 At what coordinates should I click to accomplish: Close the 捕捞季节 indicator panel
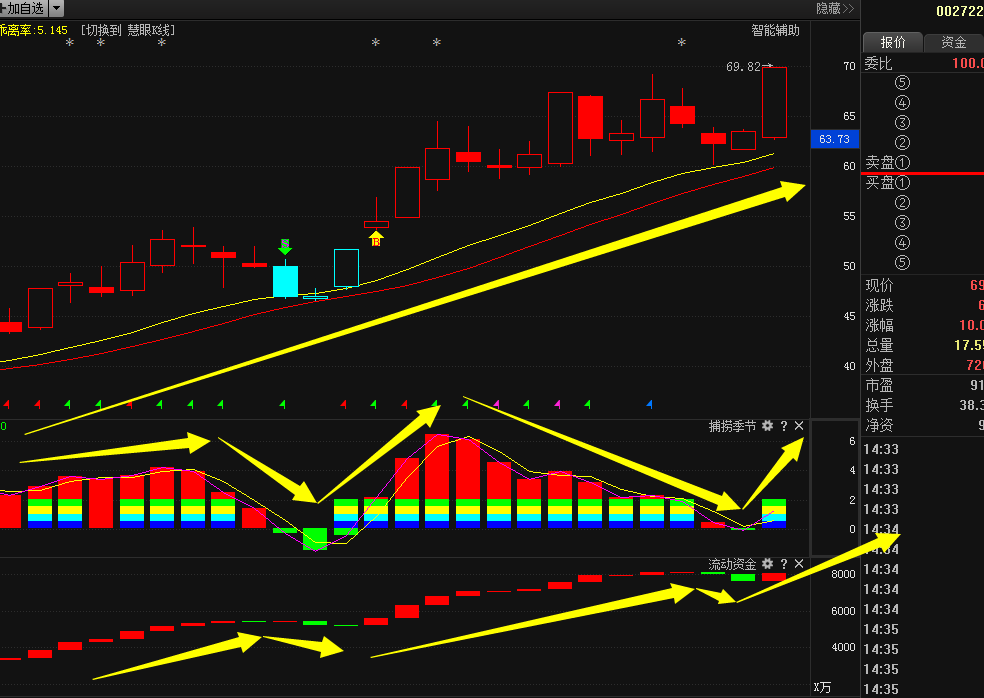(799, 426)
